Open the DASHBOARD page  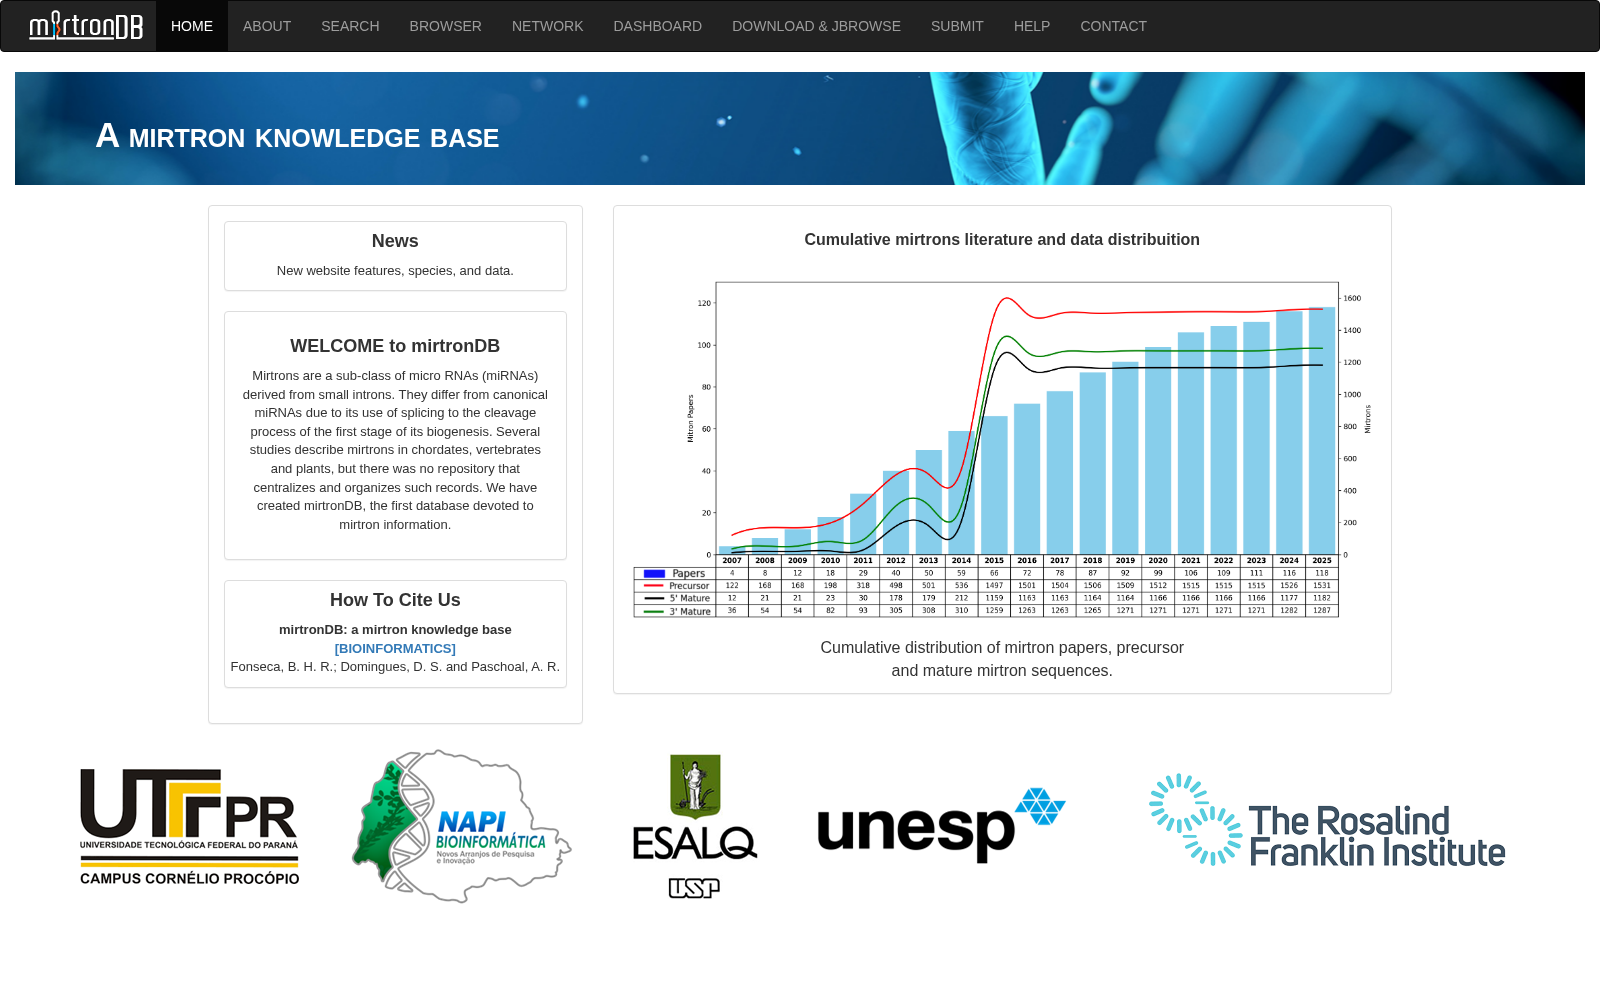(658, 26)
